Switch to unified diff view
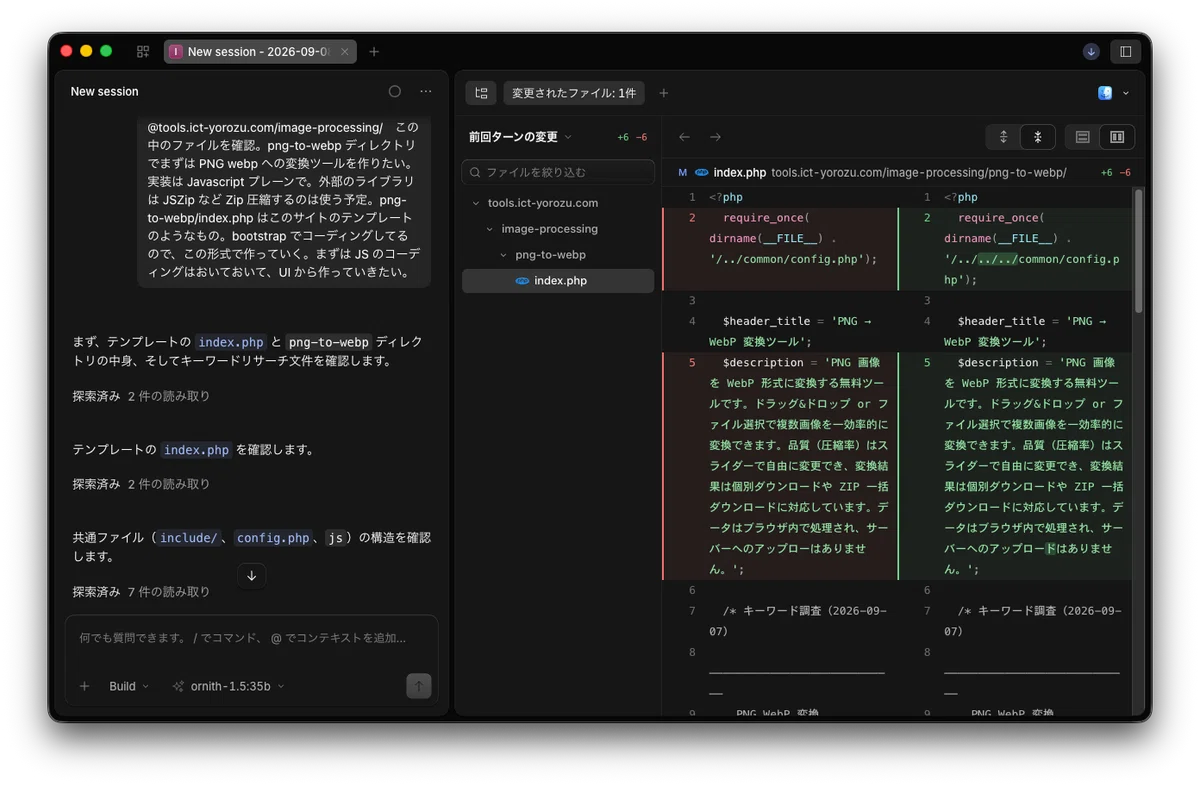This screenshot has height=786, width=1200. [1082, 137]
